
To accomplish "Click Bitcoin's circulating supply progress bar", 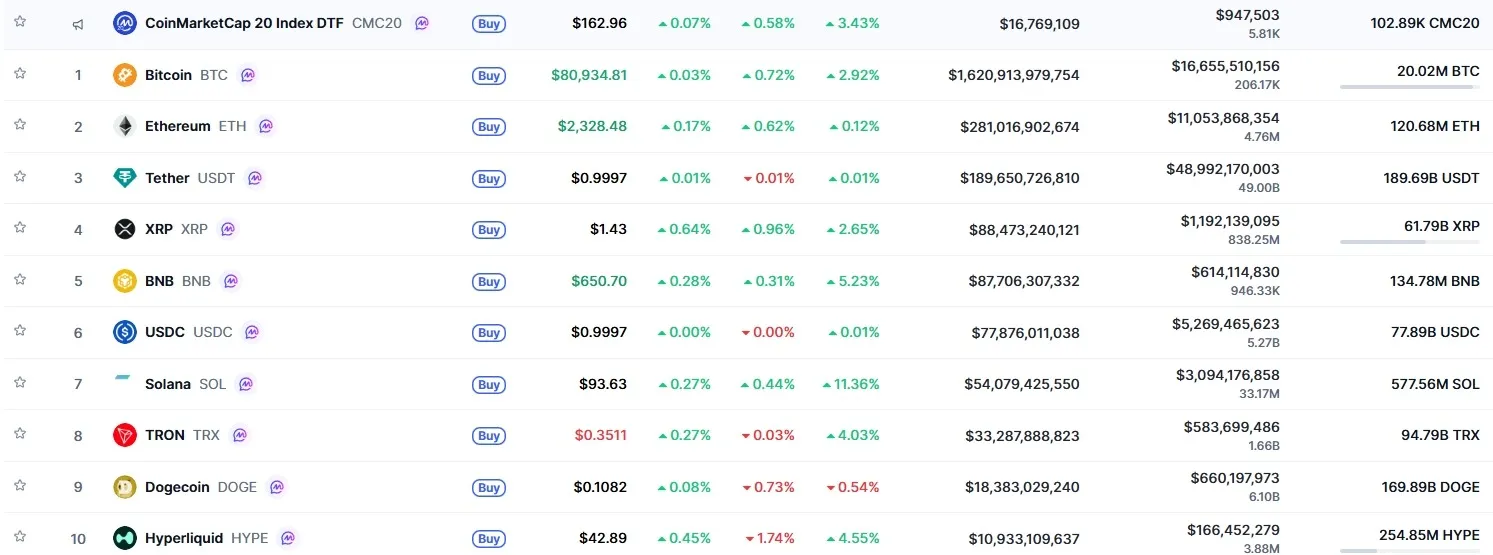I will pos(1410,87).
